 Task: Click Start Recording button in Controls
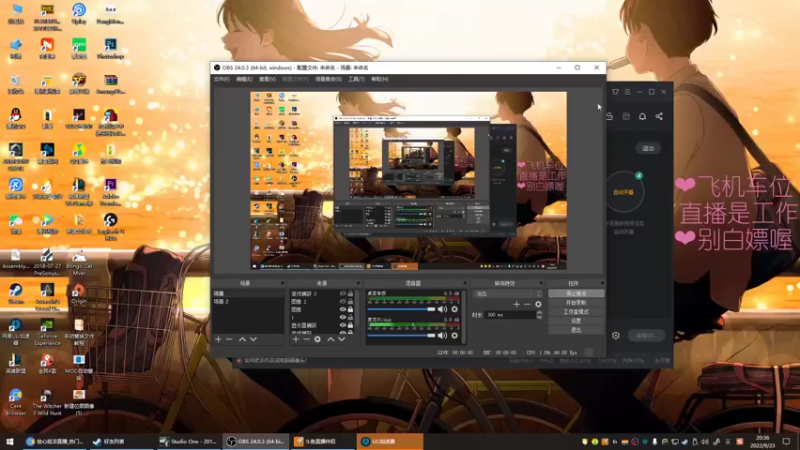point(576,303)
